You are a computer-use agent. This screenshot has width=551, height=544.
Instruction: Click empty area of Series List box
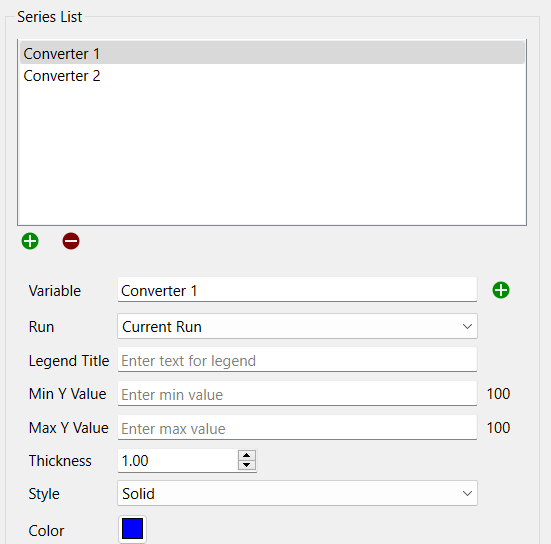(272, 155)
